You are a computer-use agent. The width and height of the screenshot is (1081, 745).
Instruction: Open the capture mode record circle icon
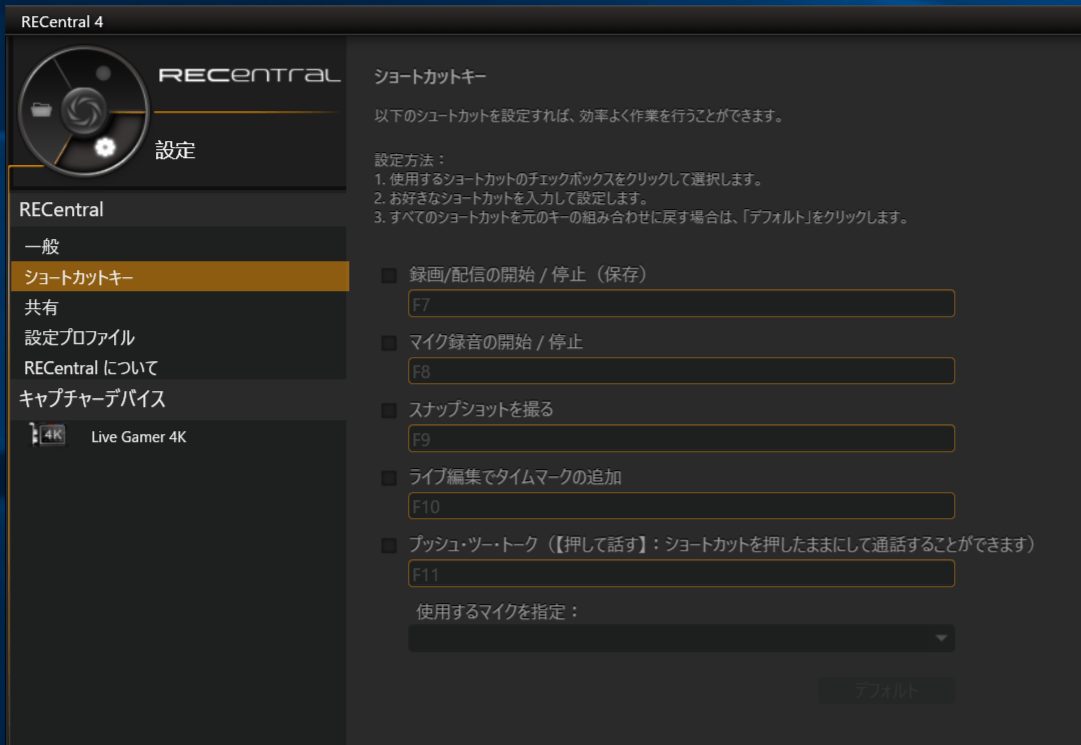[x=103, y=73]
